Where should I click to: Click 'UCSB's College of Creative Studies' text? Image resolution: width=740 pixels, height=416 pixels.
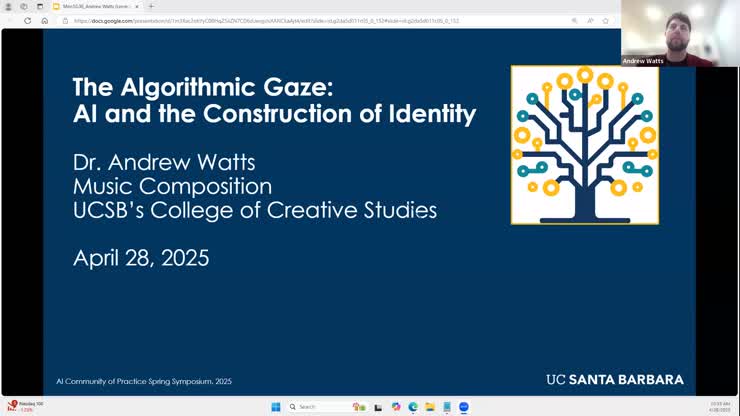(x=255, y=211)
